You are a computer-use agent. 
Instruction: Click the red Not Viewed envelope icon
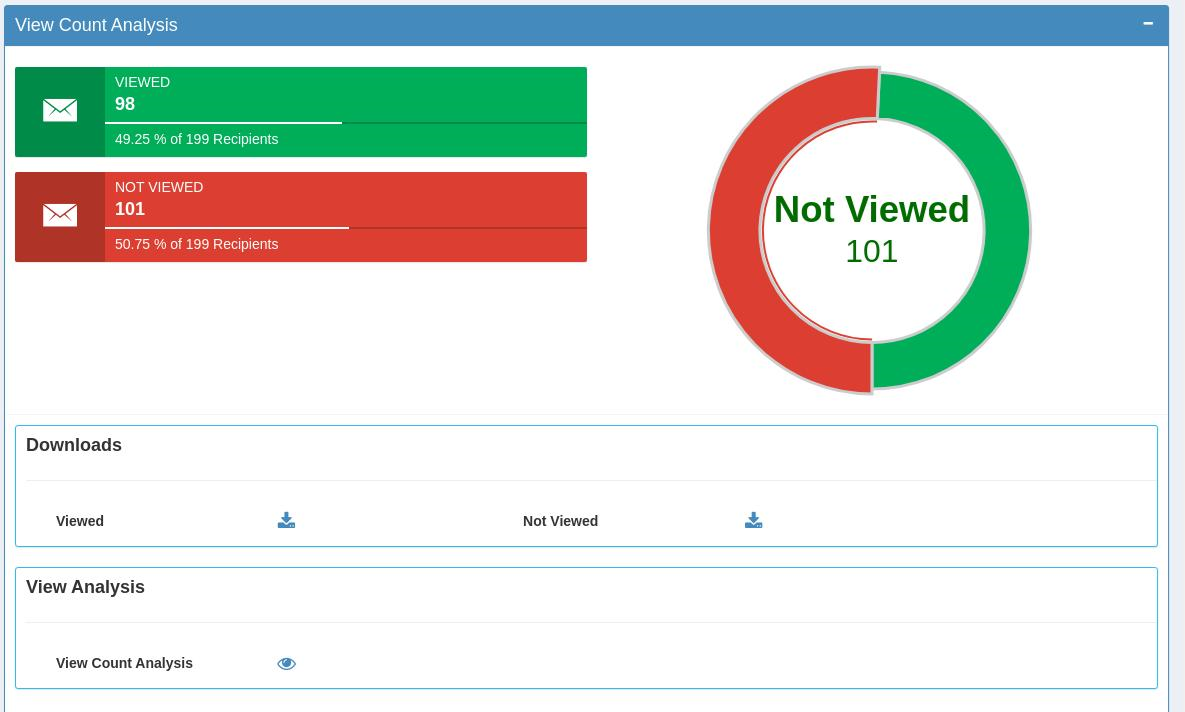click(60, 216)
